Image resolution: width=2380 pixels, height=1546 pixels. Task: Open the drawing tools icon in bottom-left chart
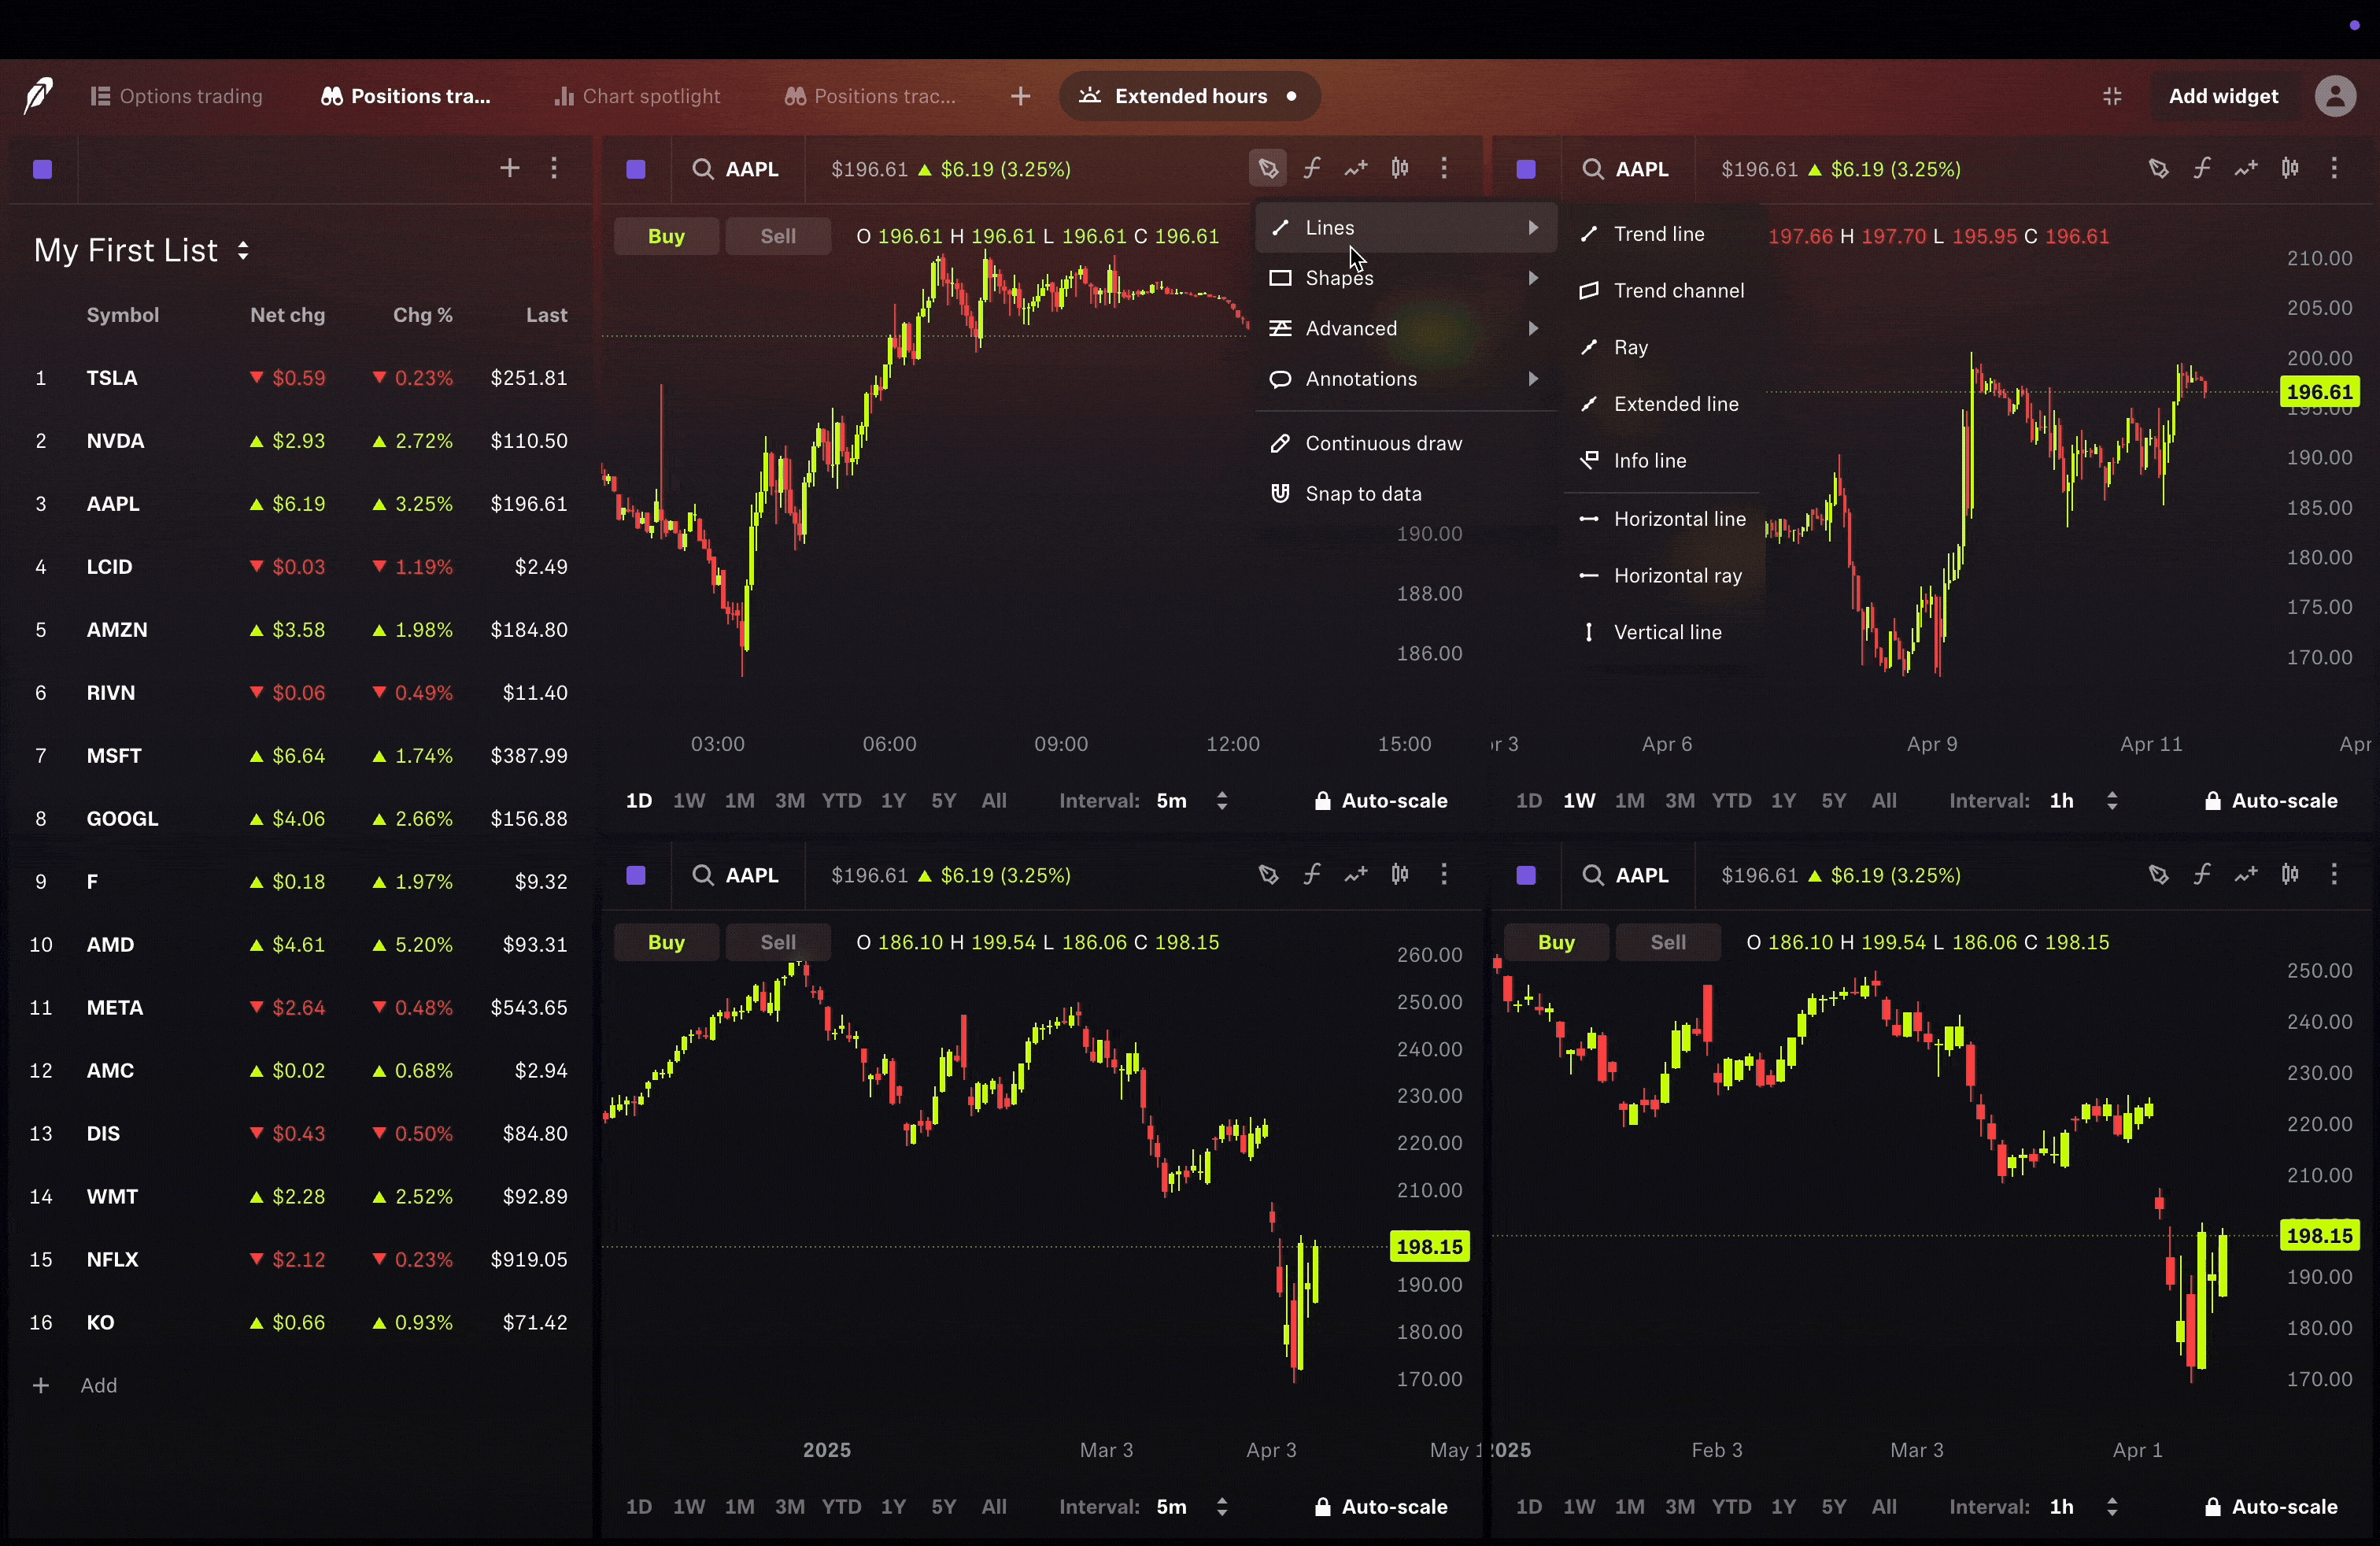click(1268, 875)
